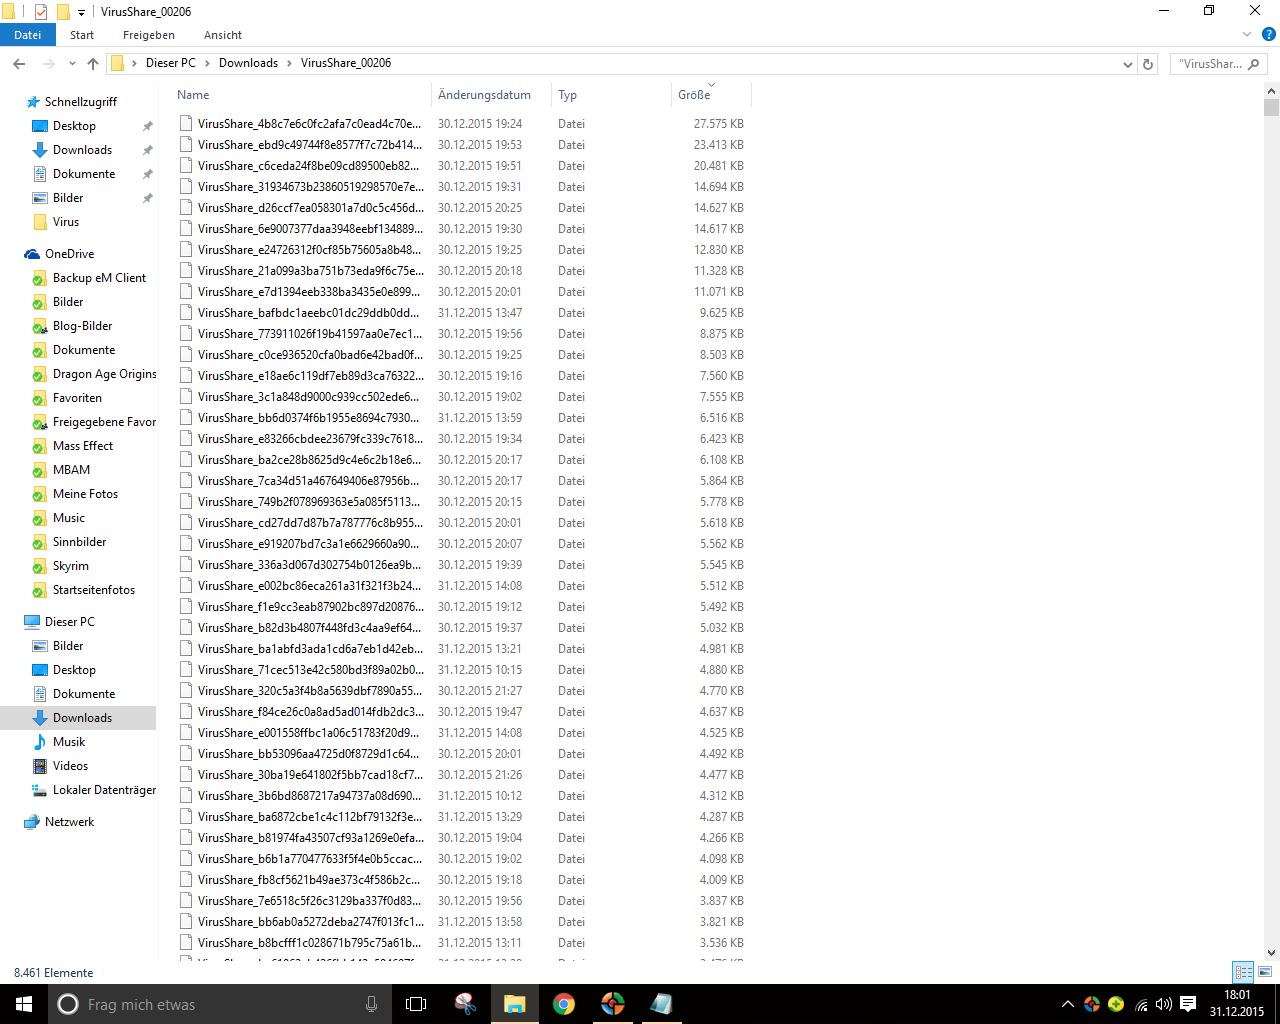Click the Properties icon in the title bar

click(41, 11)
